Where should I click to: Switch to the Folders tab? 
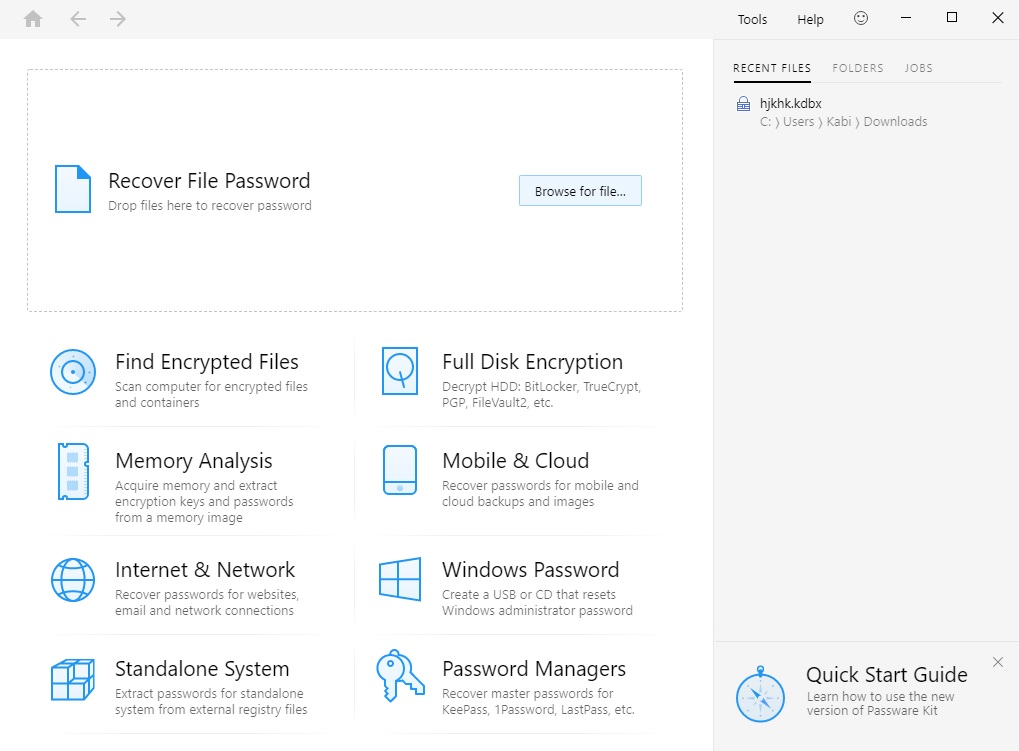(x=858, y=68)
